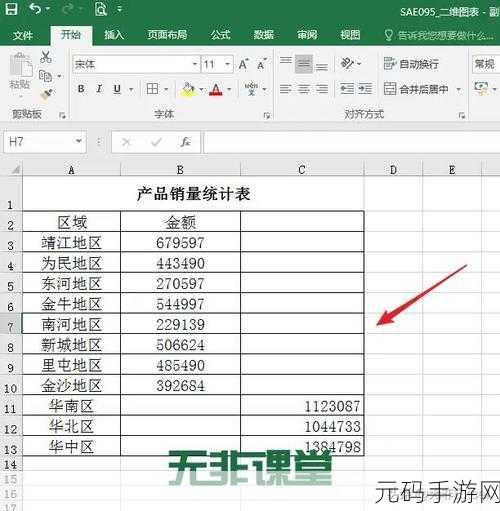Viewport: 500px width, 511px height.
Task: Click the Select All corner triangle
Action: point(15,170)
